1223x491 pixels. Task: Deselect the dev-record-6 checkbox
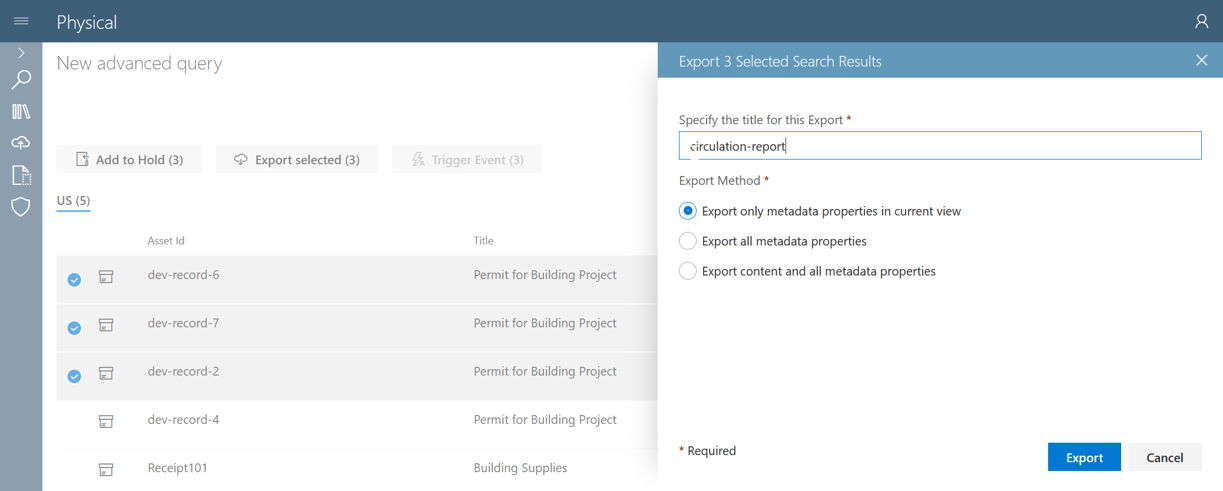tap(74, 280)
